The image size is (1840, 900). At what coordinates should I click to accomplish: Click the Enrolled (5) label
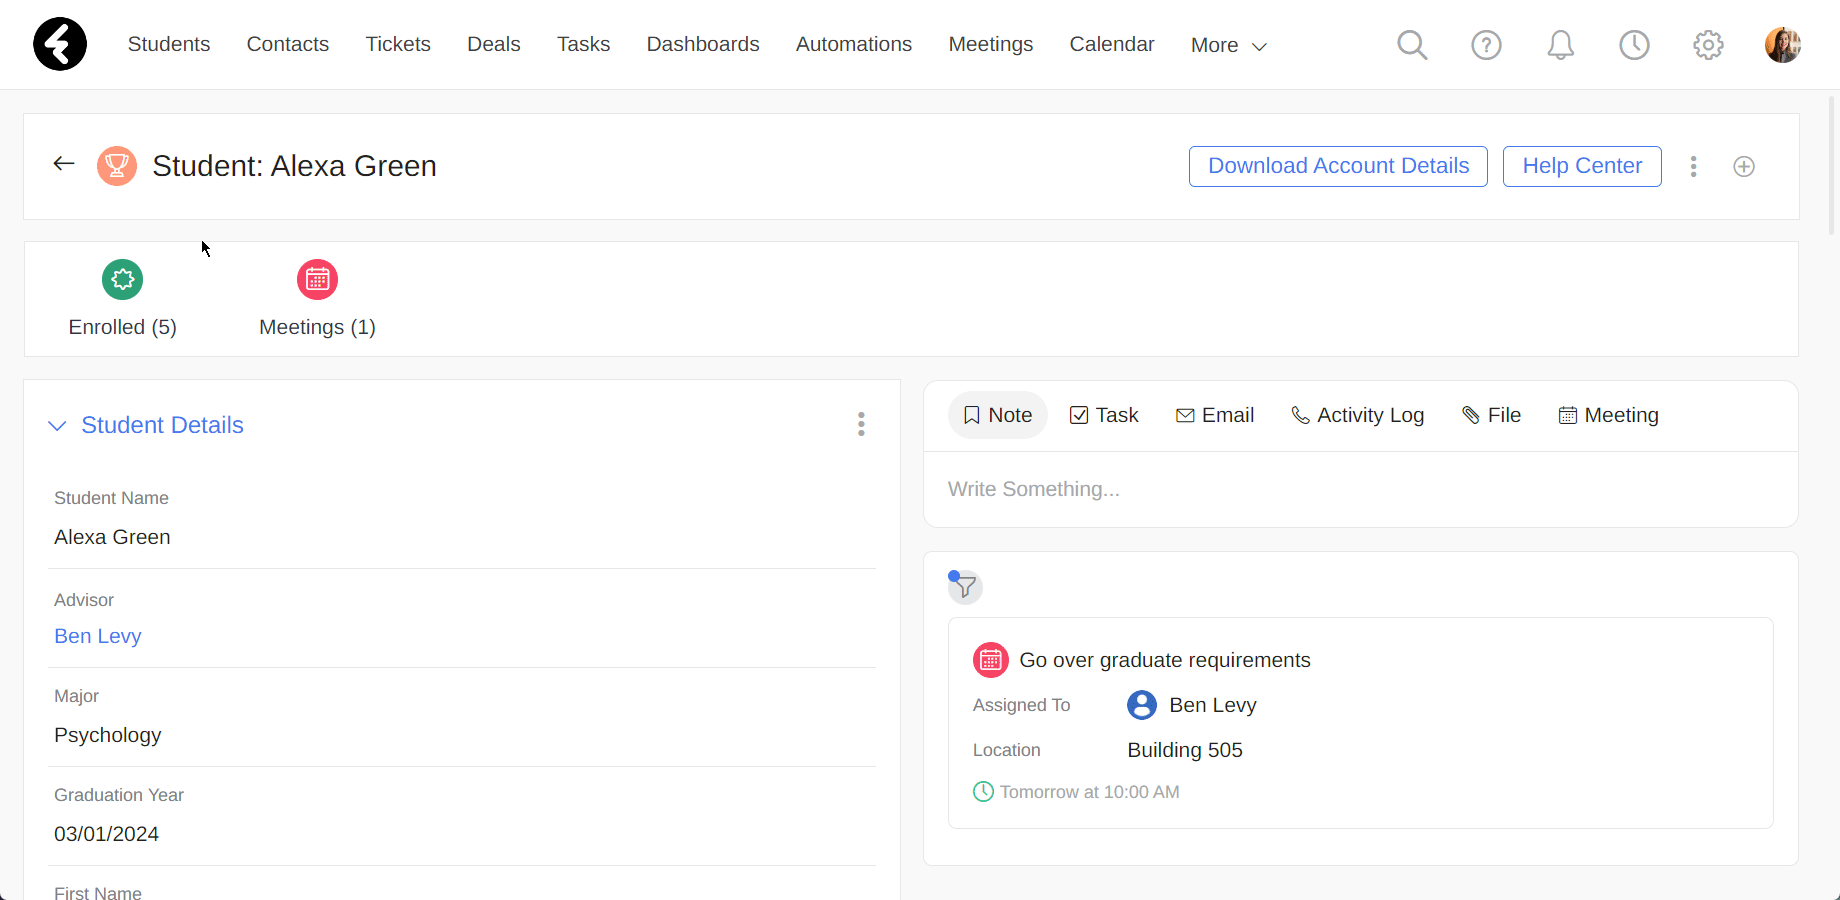tap(122, 327)
